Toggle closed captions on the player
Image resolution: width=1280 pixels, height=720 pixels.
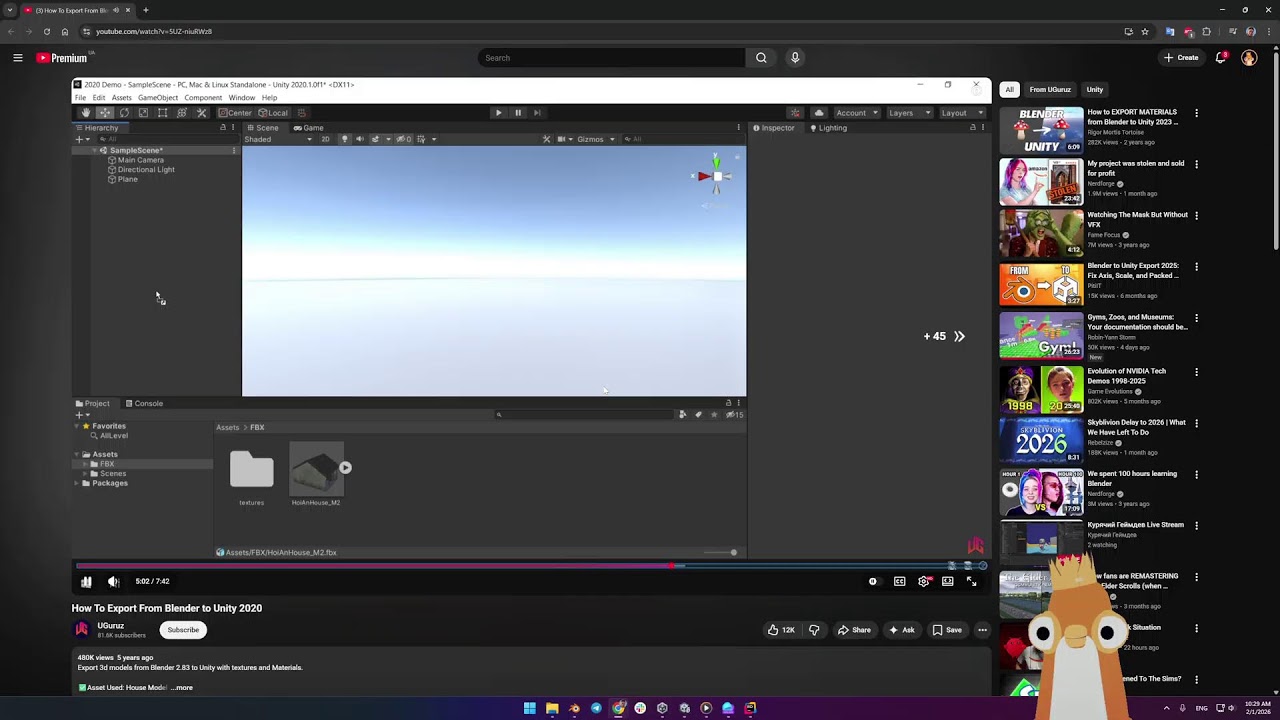click(899, 581)
